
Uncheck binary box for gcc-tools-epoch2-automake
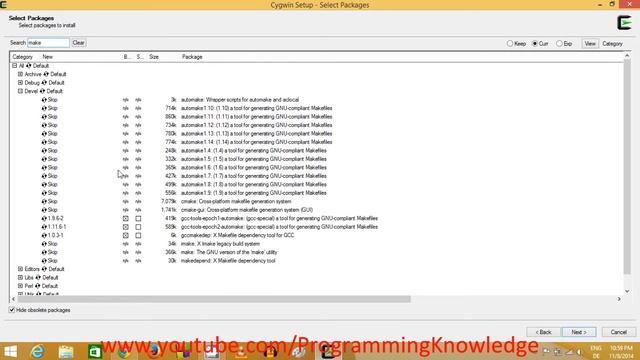coord(126,227)
